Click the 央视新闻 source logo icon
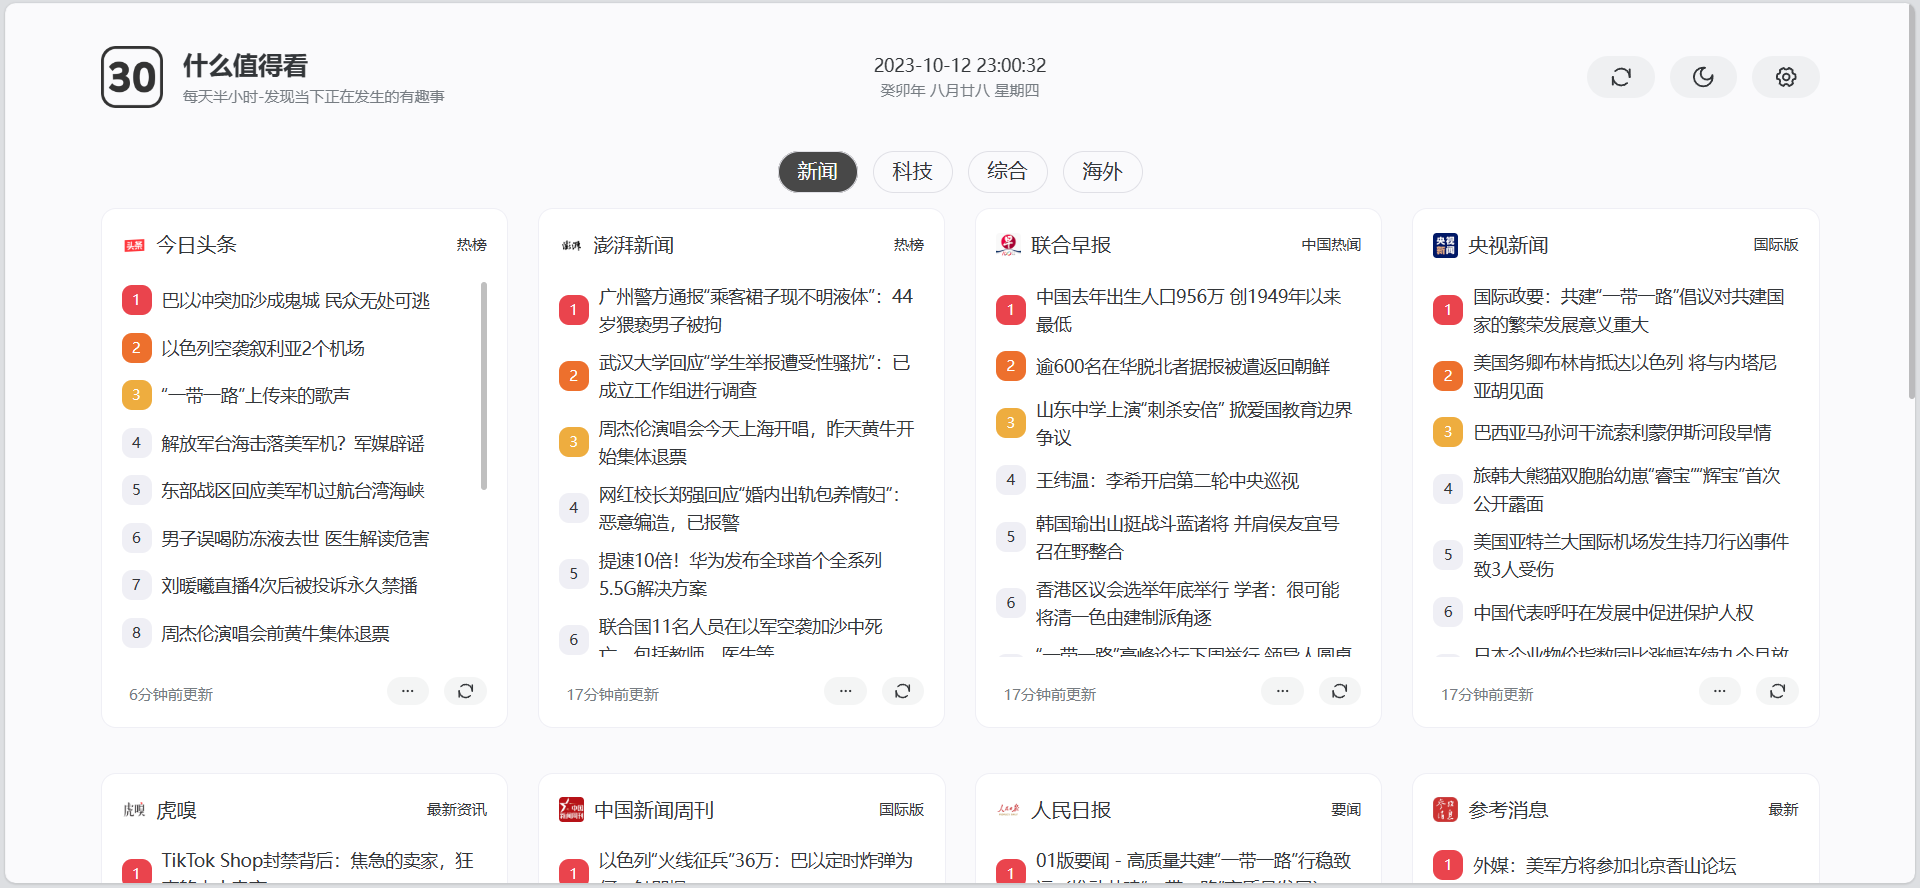Viewport: 1920px width, 888px height. point(1445,245)
